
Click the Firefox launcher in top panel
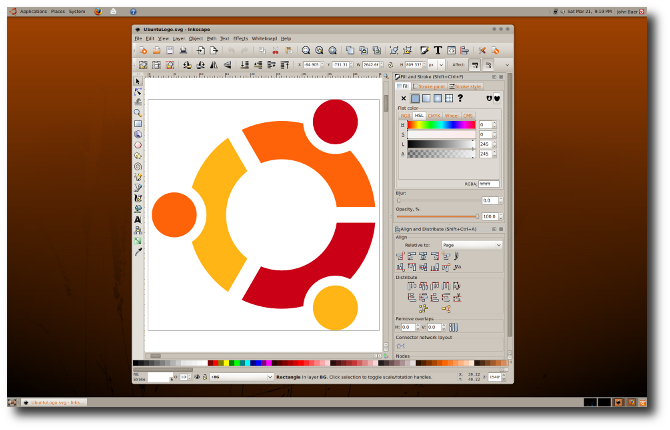98,12
